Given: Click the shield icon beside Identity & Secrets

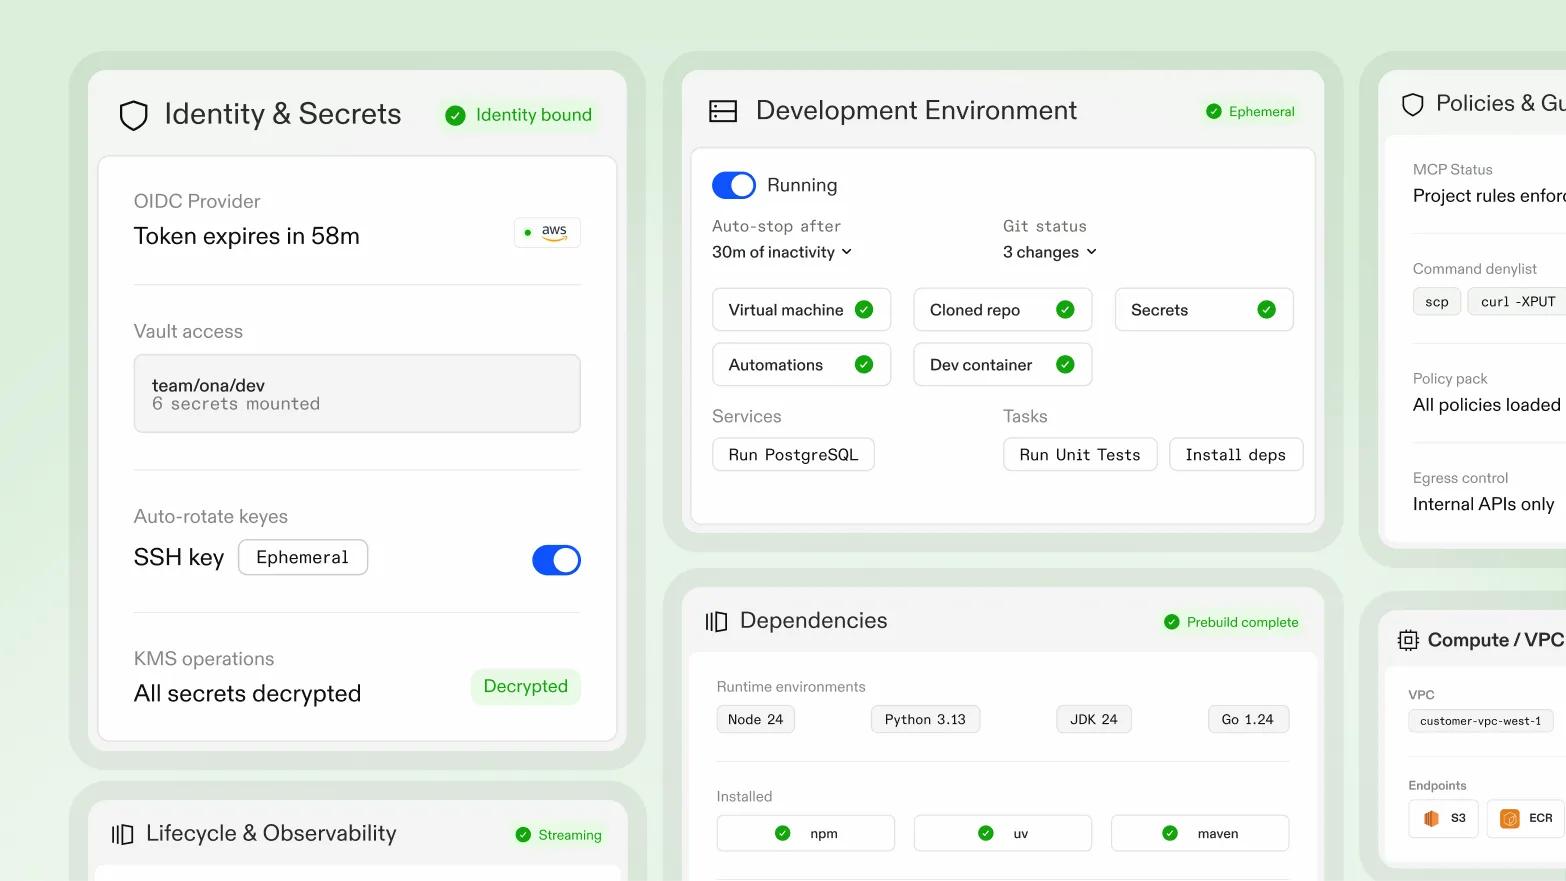Looking at the screenshot, I should 134,116.
